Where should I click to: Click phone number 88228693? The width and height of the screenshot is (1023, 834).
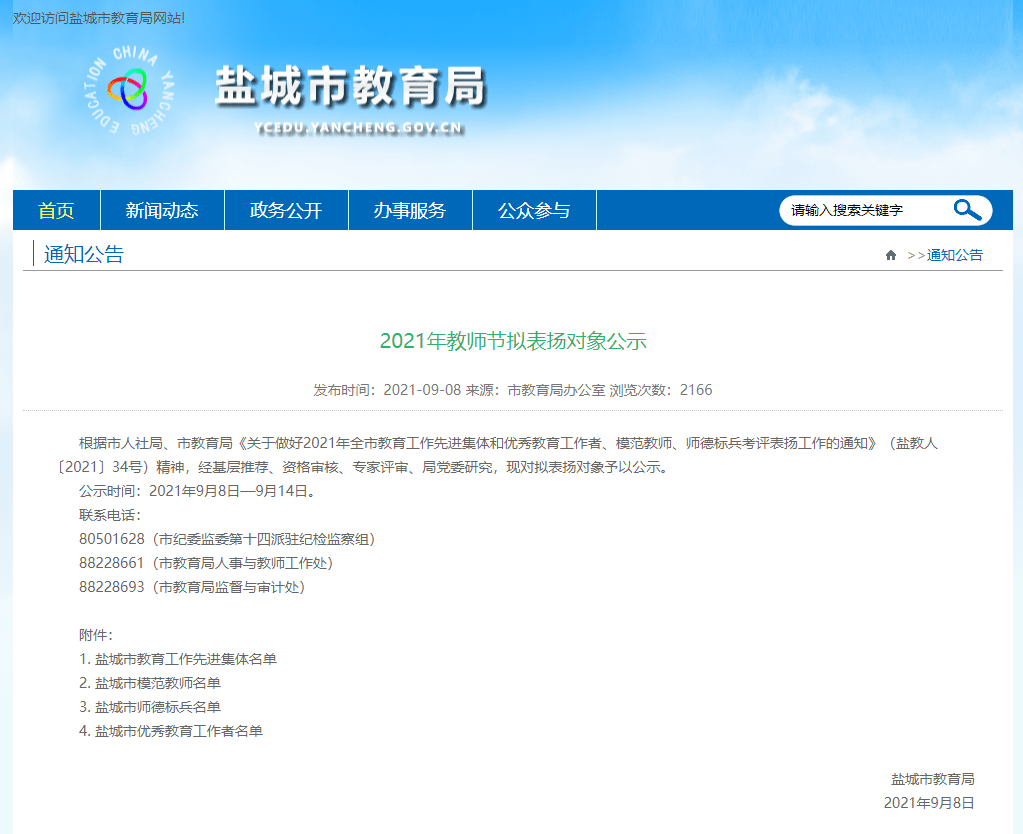pyautogui.click(x=112, y=587)
